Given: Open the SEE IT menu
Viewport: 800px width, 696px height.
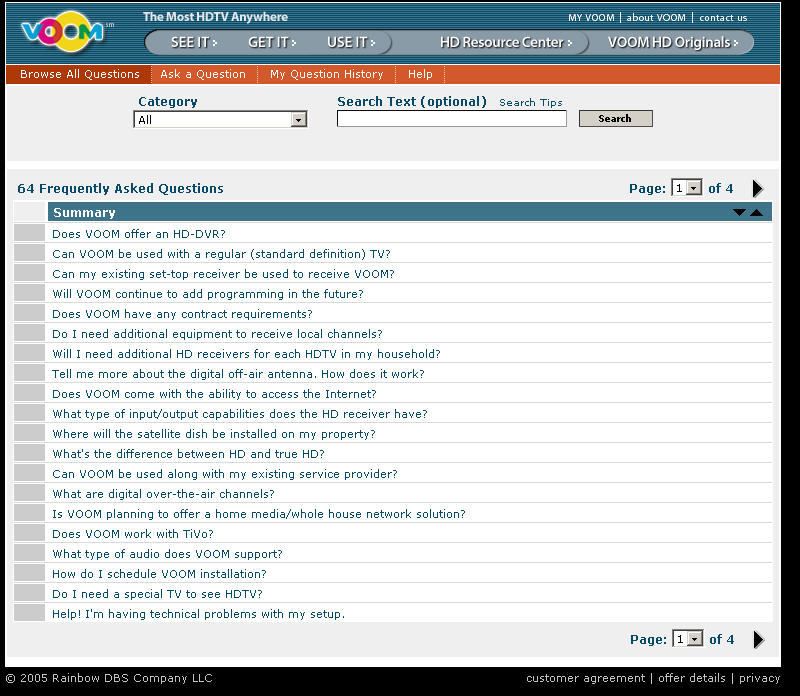Looking at the screenshot, I should click(x=194, y=42).
